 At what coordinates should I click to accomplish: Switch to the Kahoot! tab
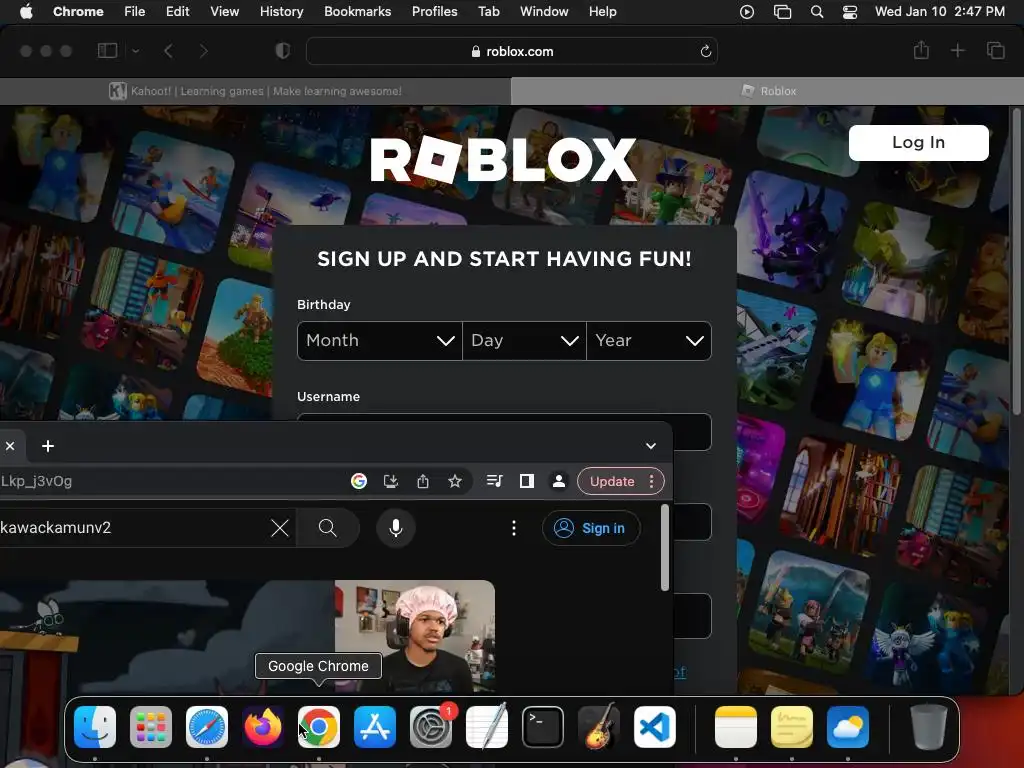tap(255, 91)
